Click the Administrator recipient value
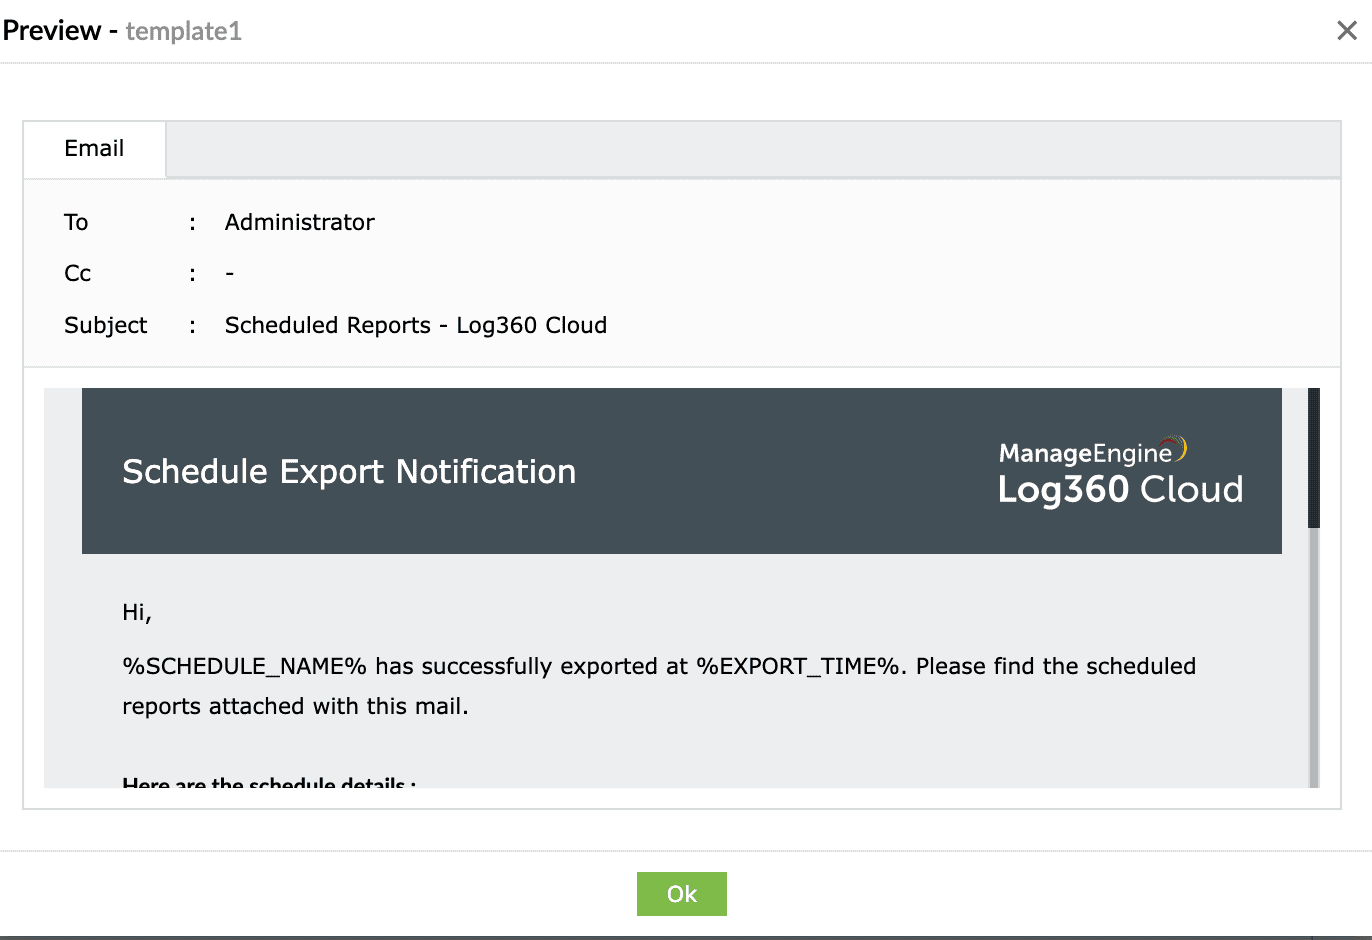Screen dimensions: 1372x940 pyautogui.click(x=299, y=222)
